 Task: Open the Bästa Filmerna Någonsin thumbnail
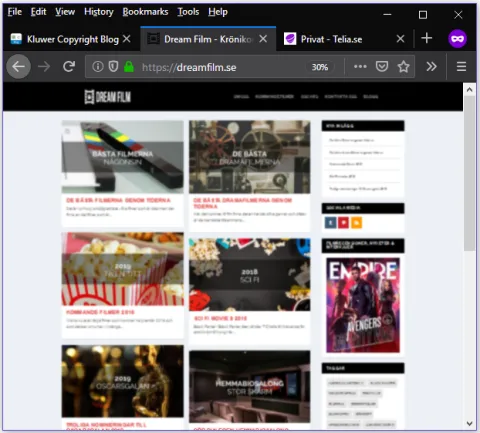point(122,157)
